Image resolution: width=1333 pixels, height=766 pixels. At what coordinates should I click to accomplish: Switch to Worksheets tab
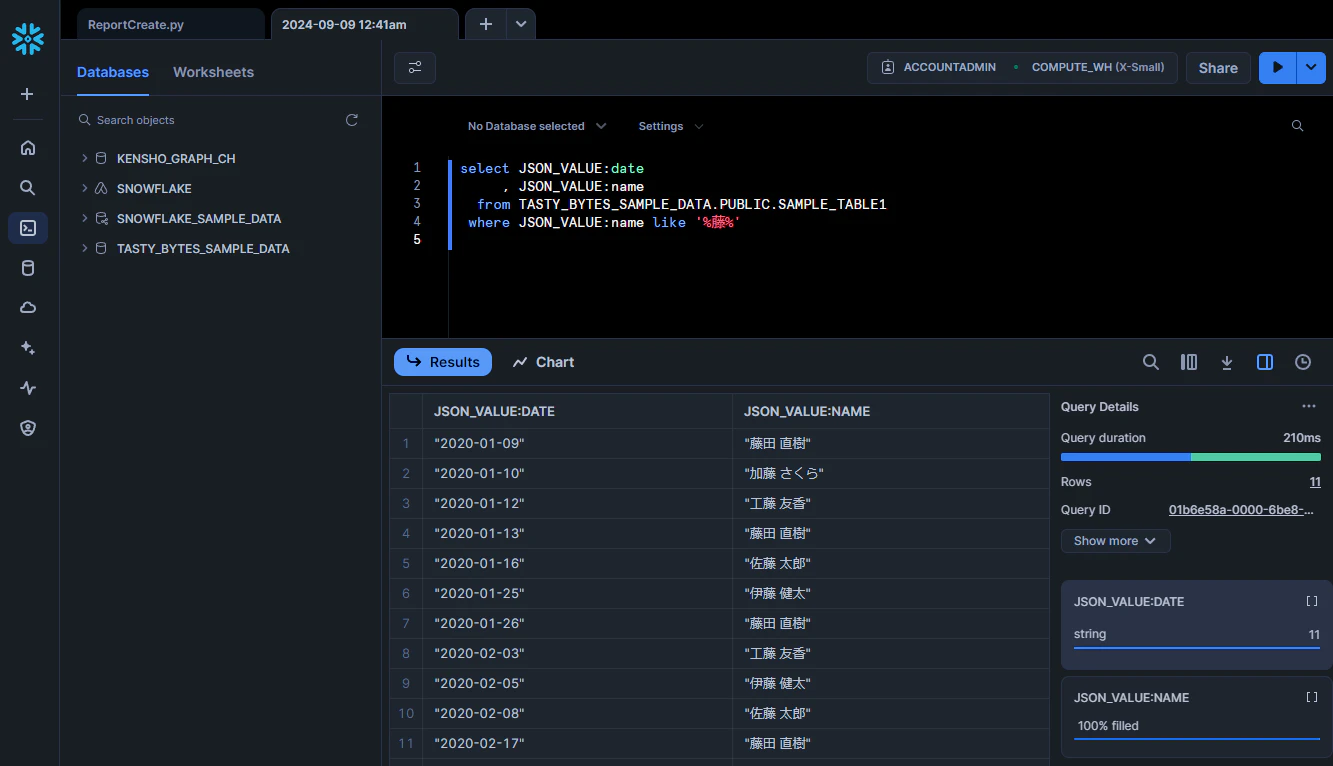click(213, 72)
